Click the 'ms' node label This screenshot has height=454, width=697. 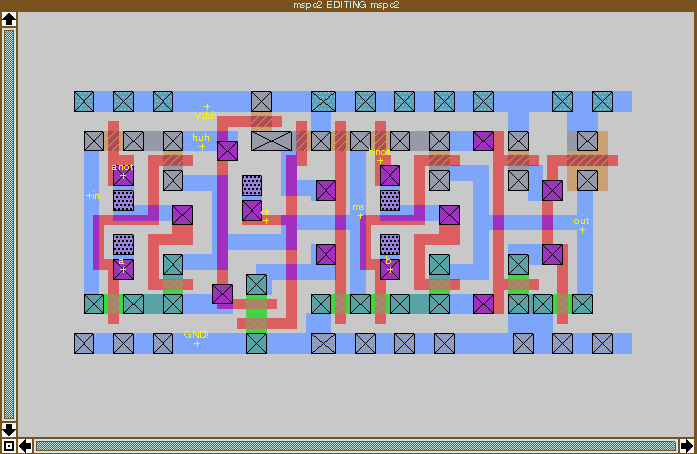(359, 211)
